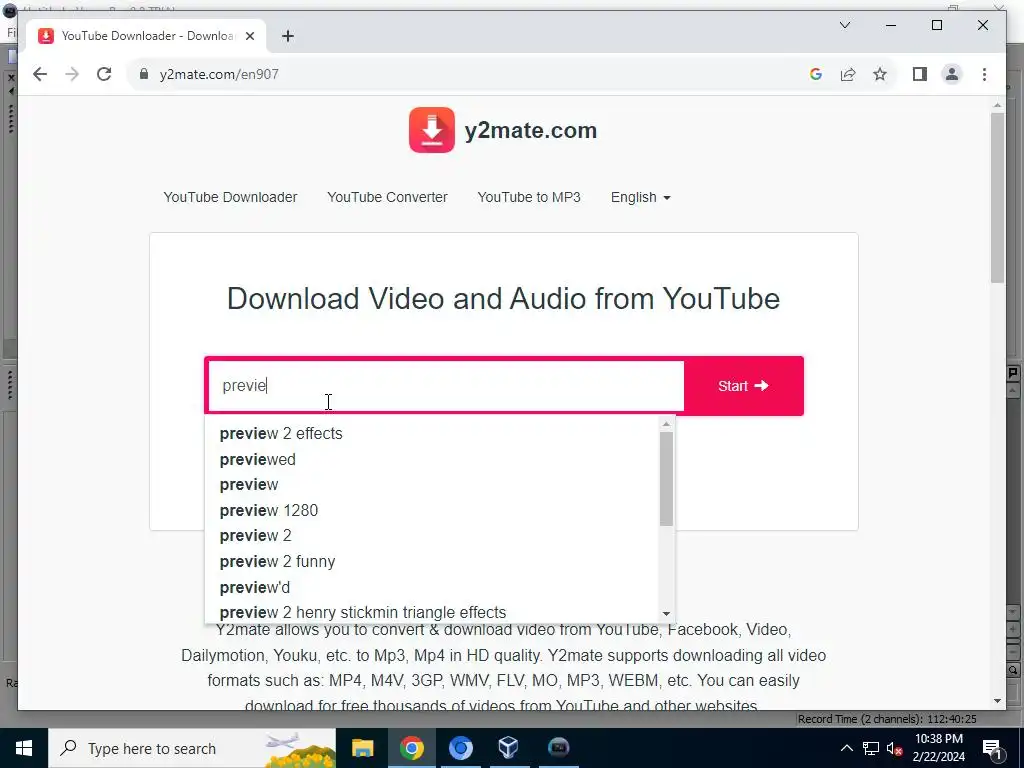Click the address bar URL y2mate.com/en907
1024x768 pixels.
tap(219, 74)
